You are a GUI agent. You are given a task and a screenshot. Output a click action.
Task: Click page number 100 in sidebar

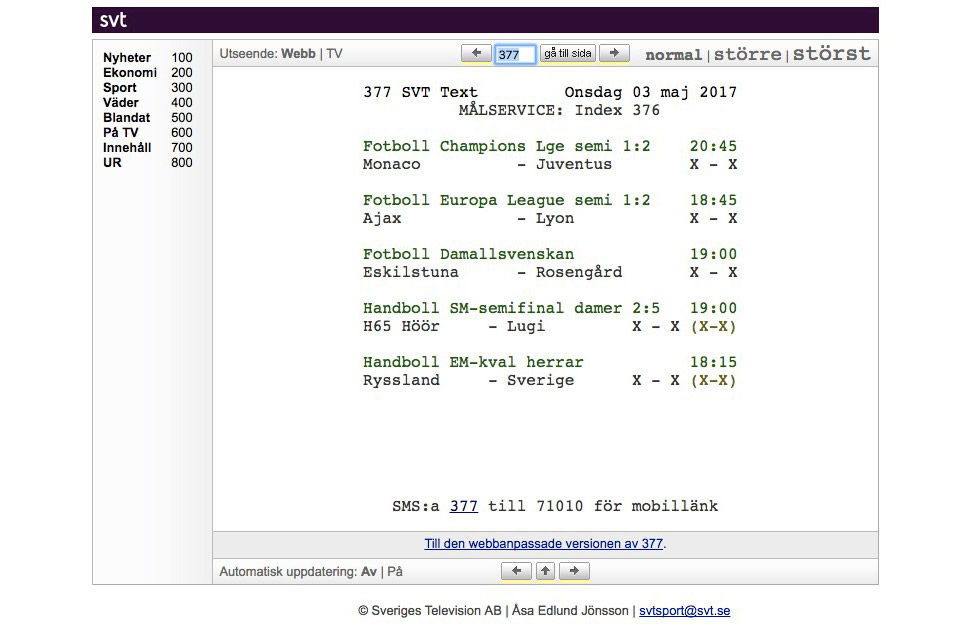(182, 57)
